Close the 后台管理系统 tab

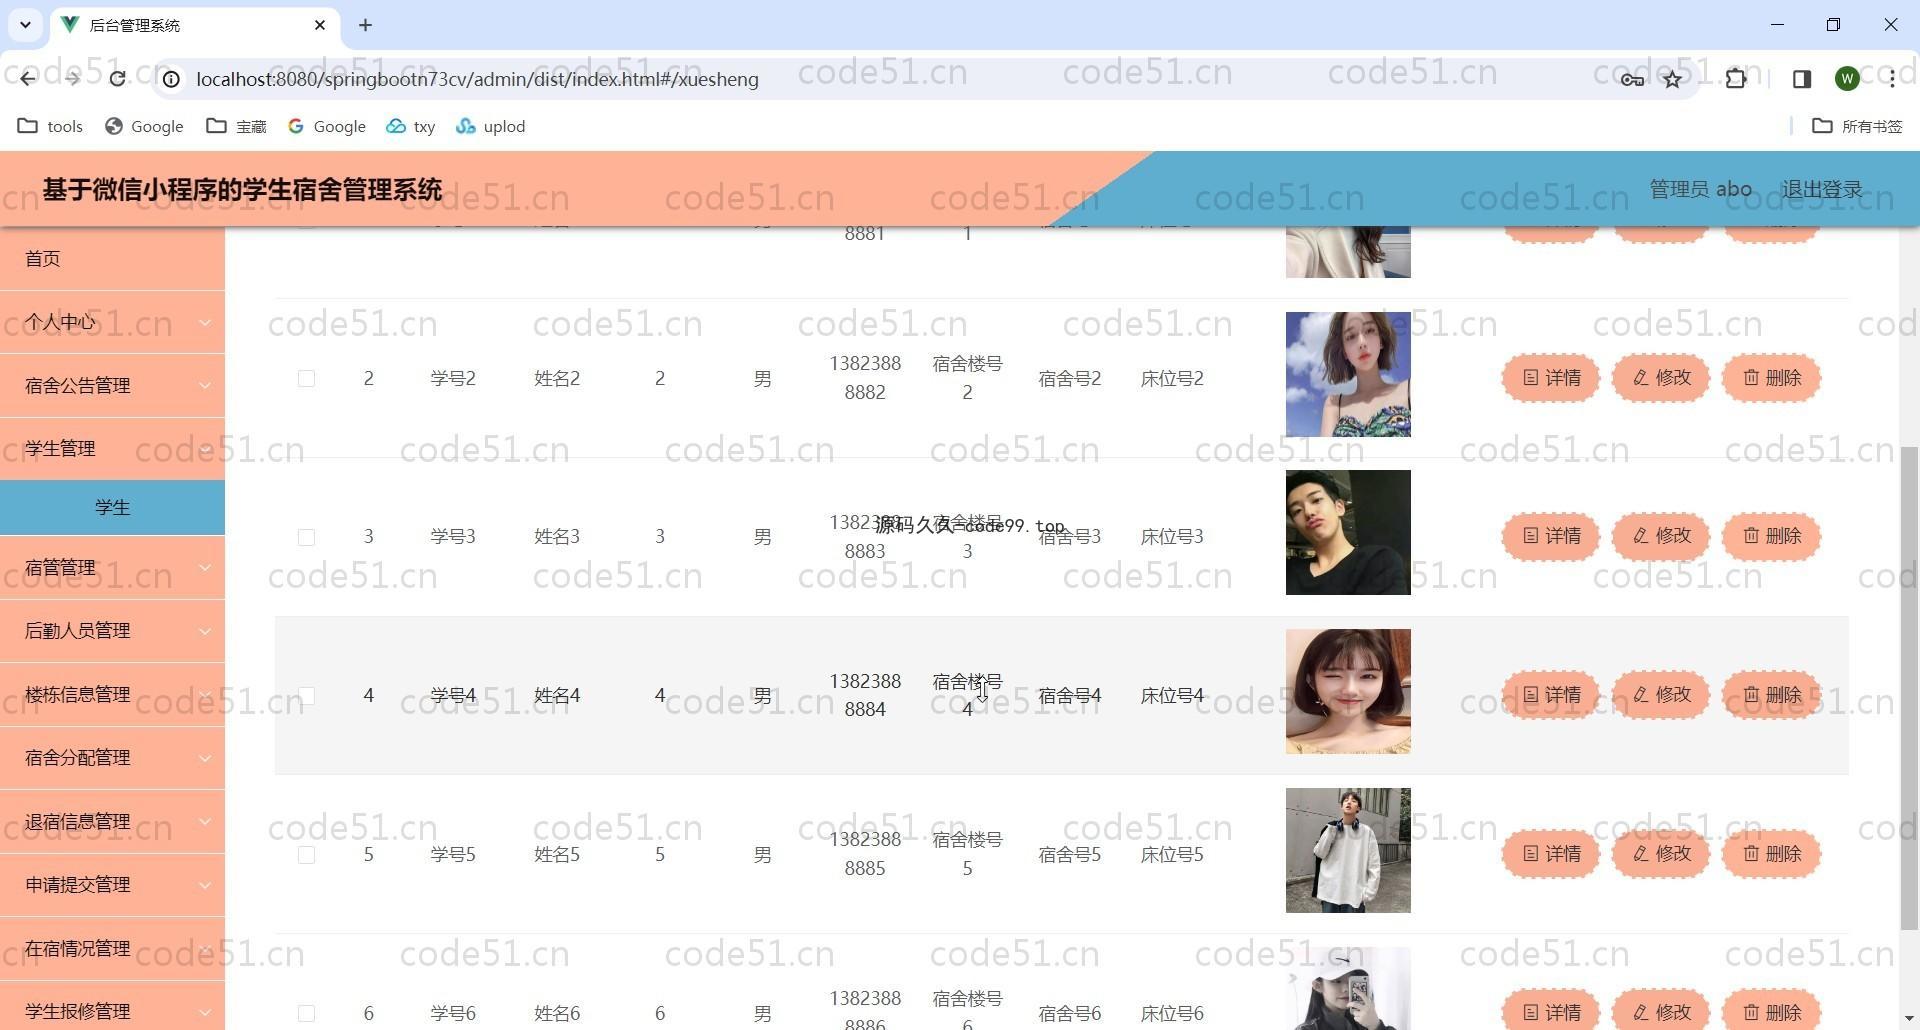(320, 25)
